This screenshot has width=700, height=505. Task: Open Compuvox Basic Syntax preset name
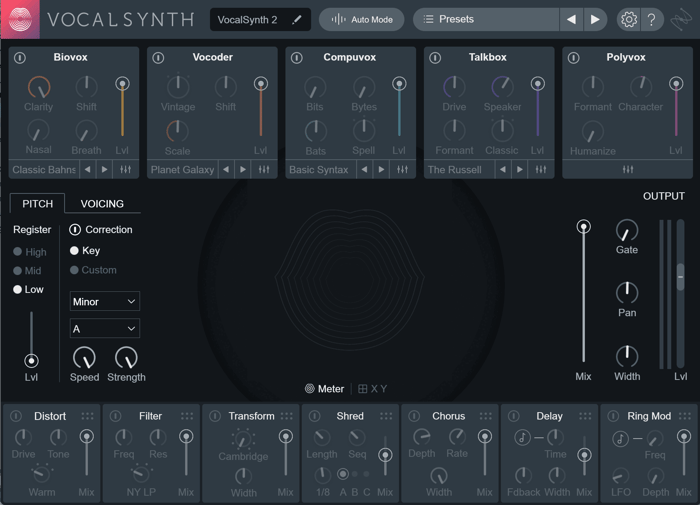point(320,170)
